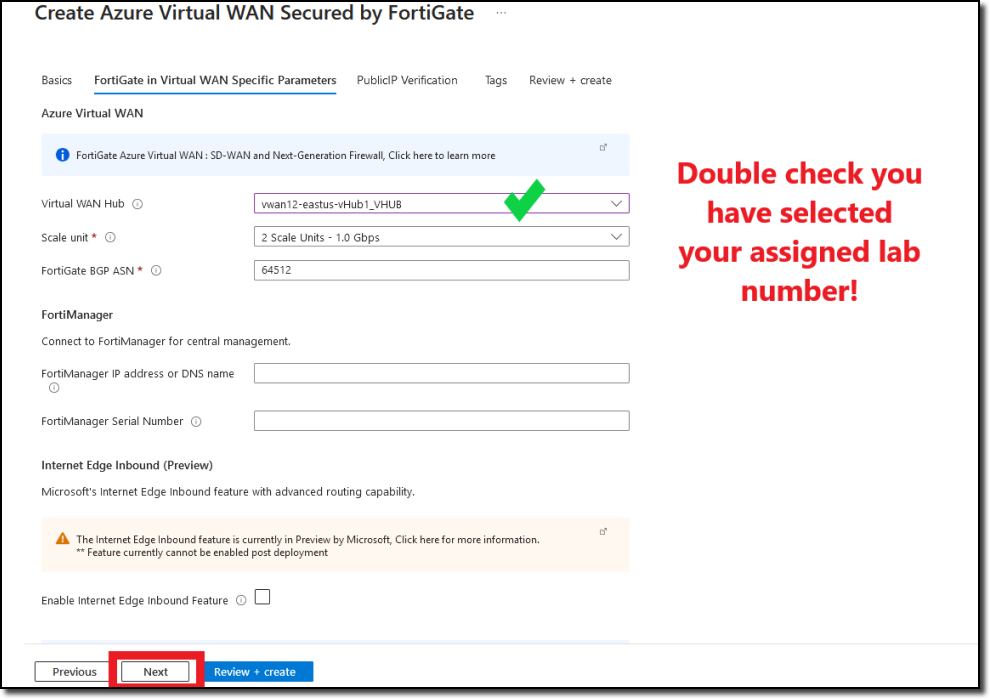Click the 'Azure Virtual WAN' section heading
The width and height of the screenshot is (990, 699).
point(92,113)
